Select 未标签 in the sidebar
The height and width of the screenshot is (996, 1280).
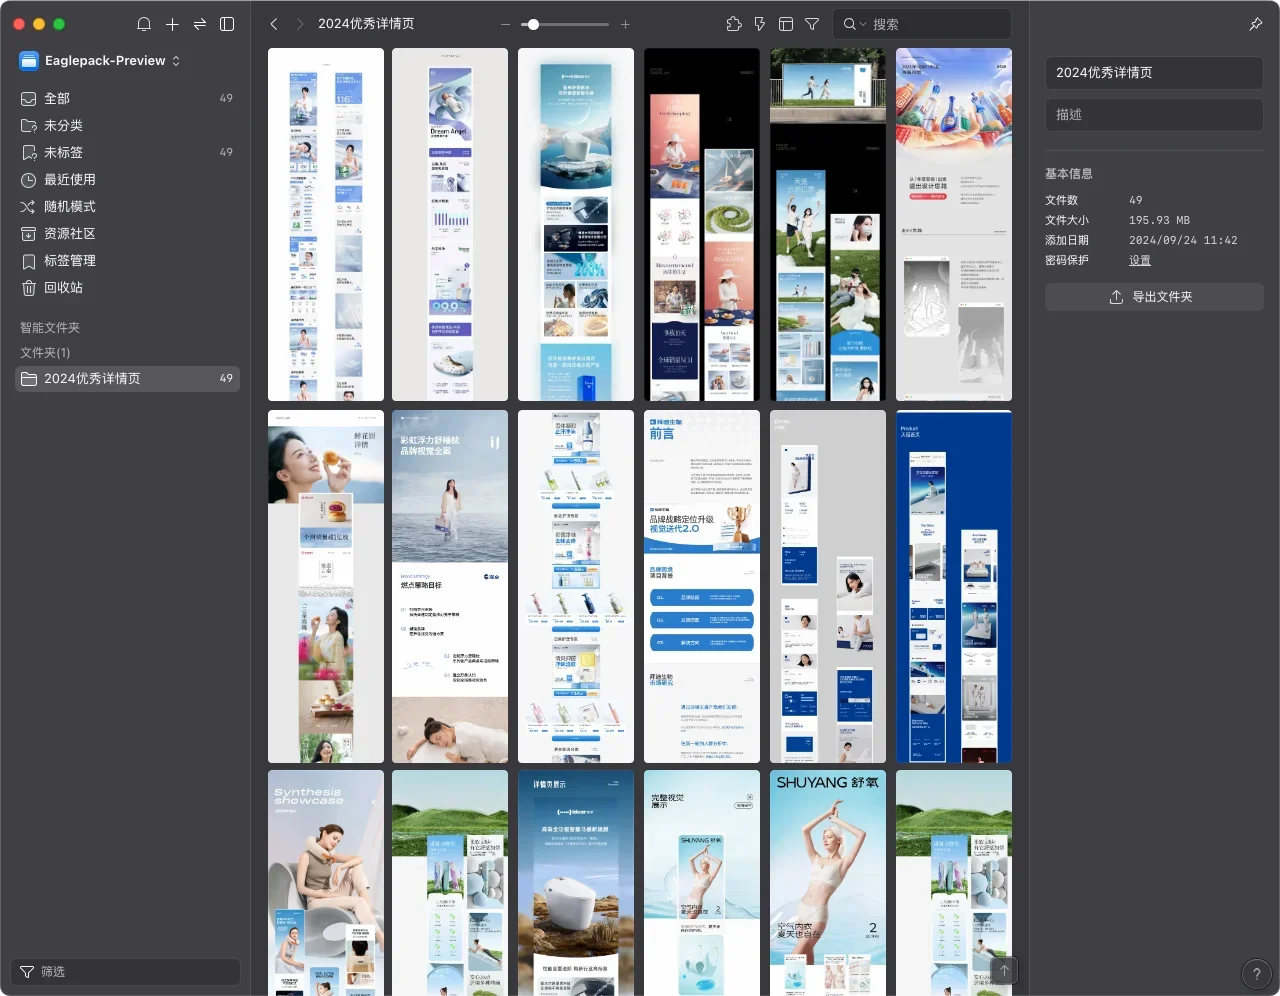[x=127, y=152]
